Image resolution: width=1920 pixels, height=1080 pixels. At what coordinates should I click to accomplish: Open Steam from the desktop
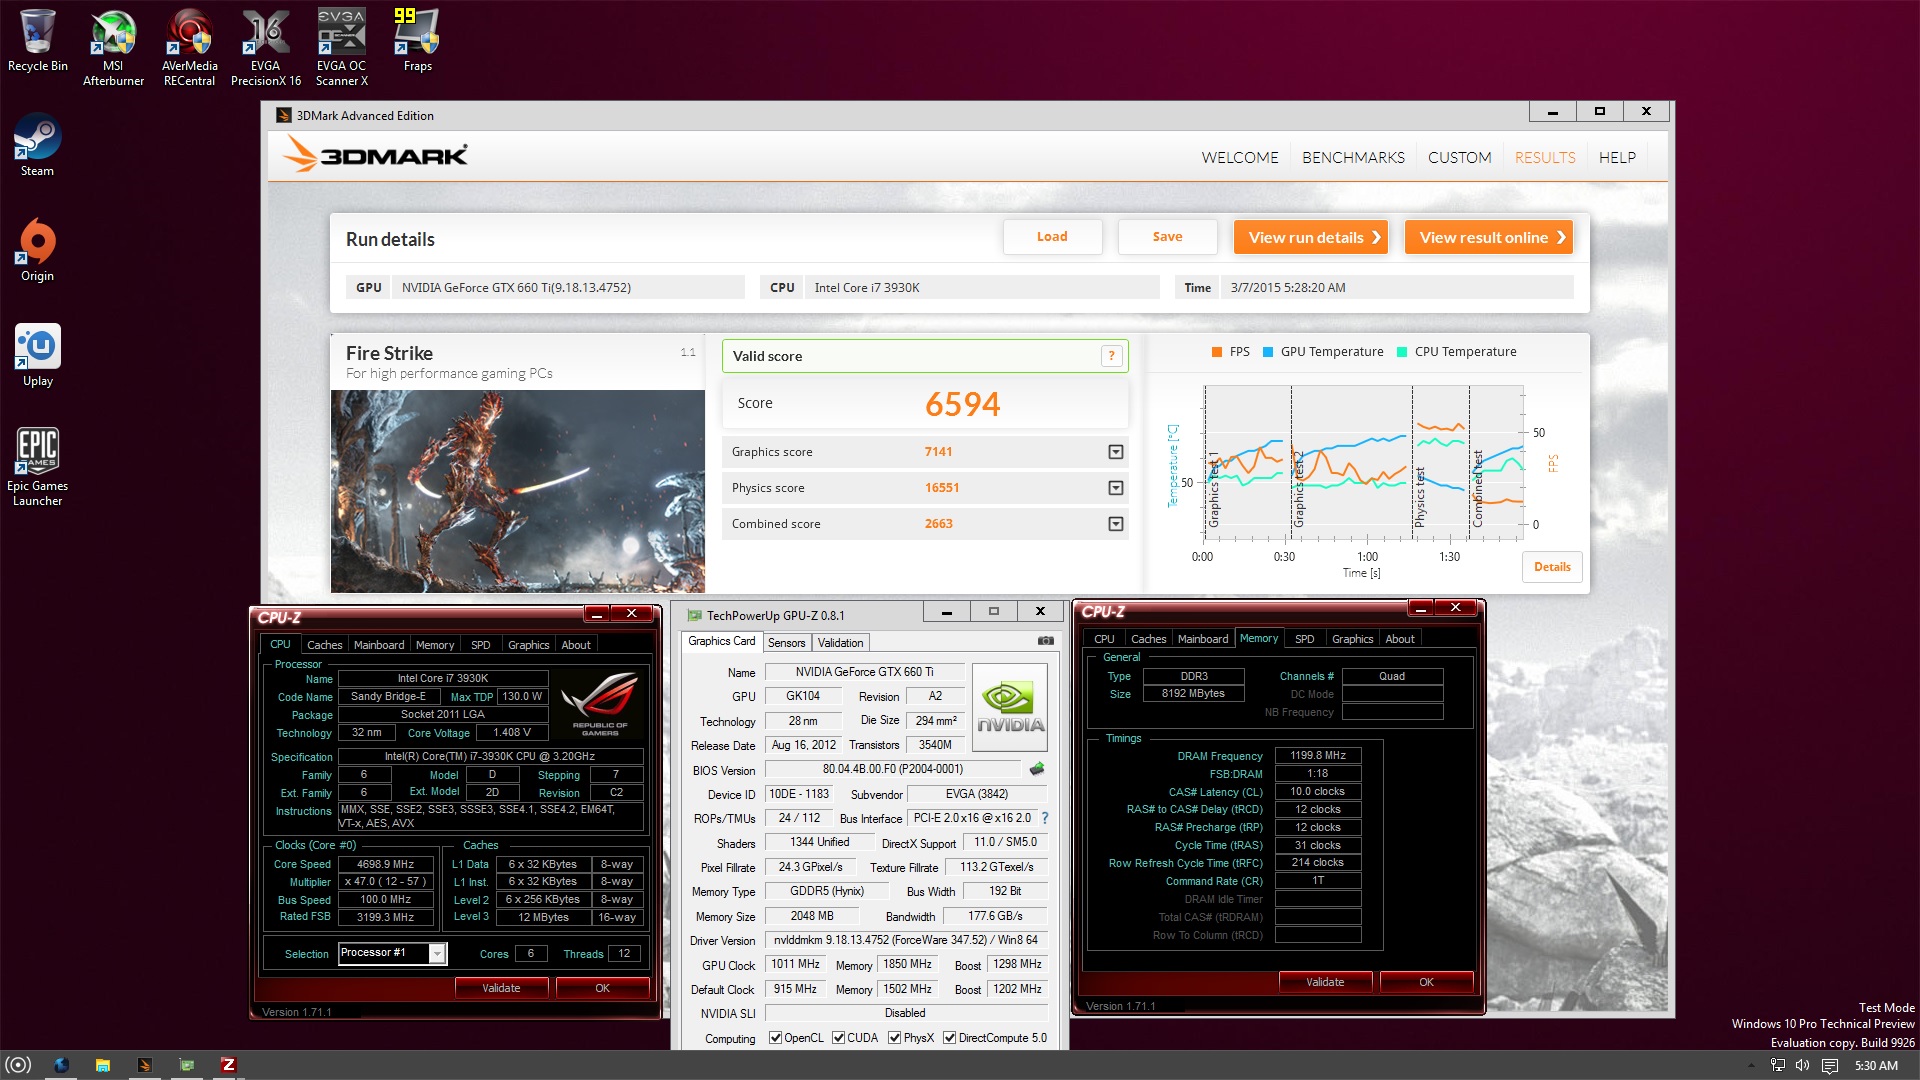[x=37, y=145]
